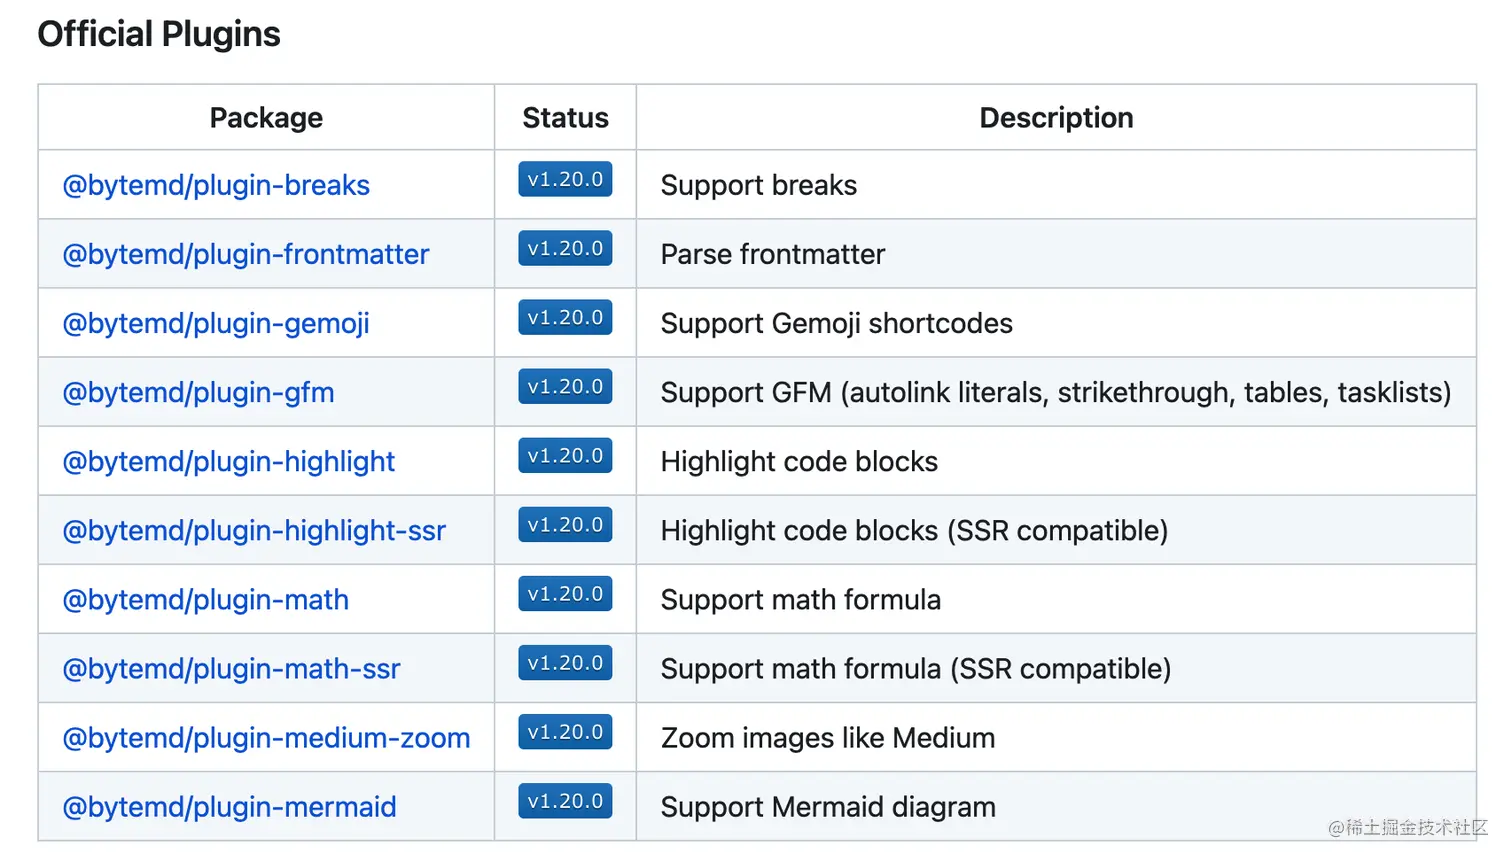Follow the @bytemd/plugin-math-ssr link
Image resolution: width=1512 pixels, height=861 pixels.
tap(231, 668)
